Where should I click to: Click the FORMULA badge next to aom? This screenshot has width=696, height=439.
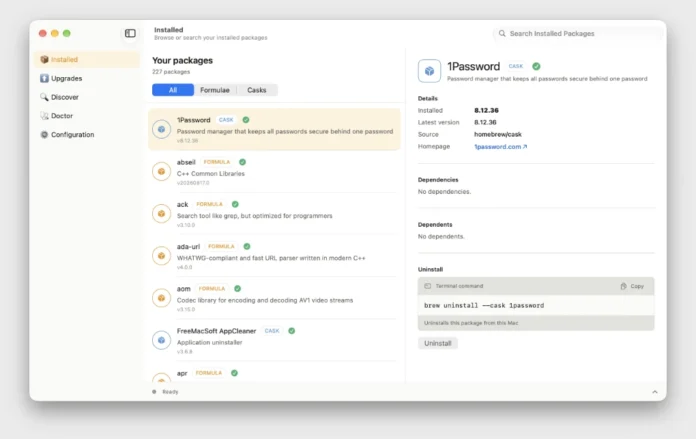212,289
